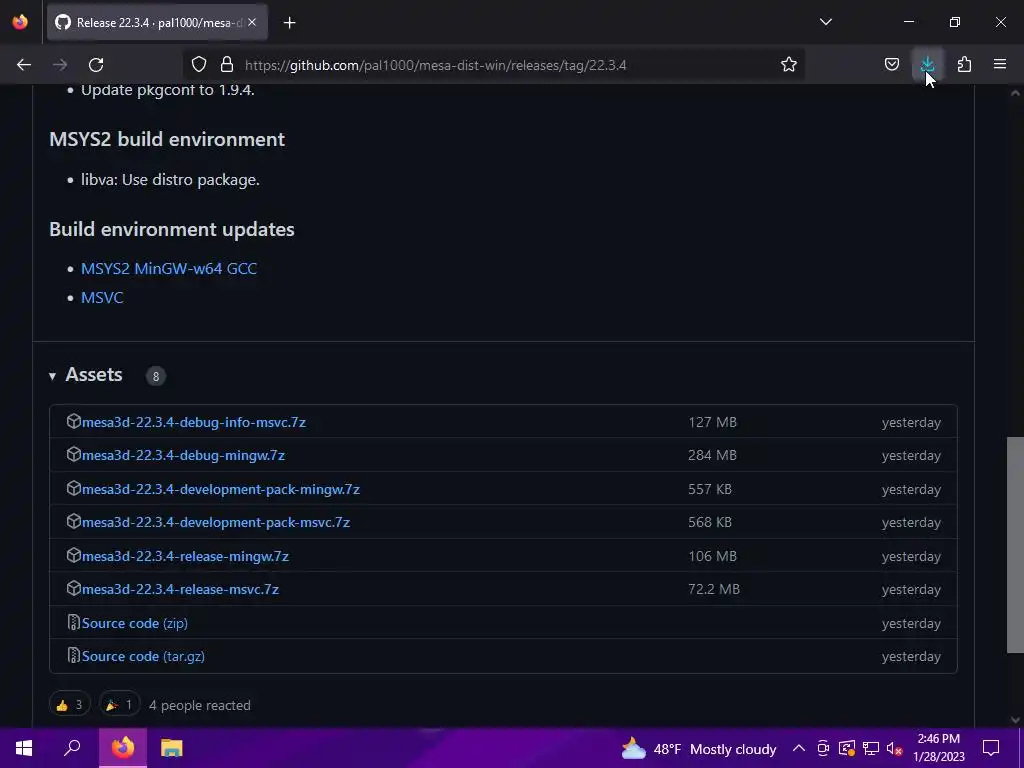This screenshot has width=1024, height=768.
Task: Download mesa3d-22.3.4-development-pack-msvc.7z
Action: click(x=216, y=522)
